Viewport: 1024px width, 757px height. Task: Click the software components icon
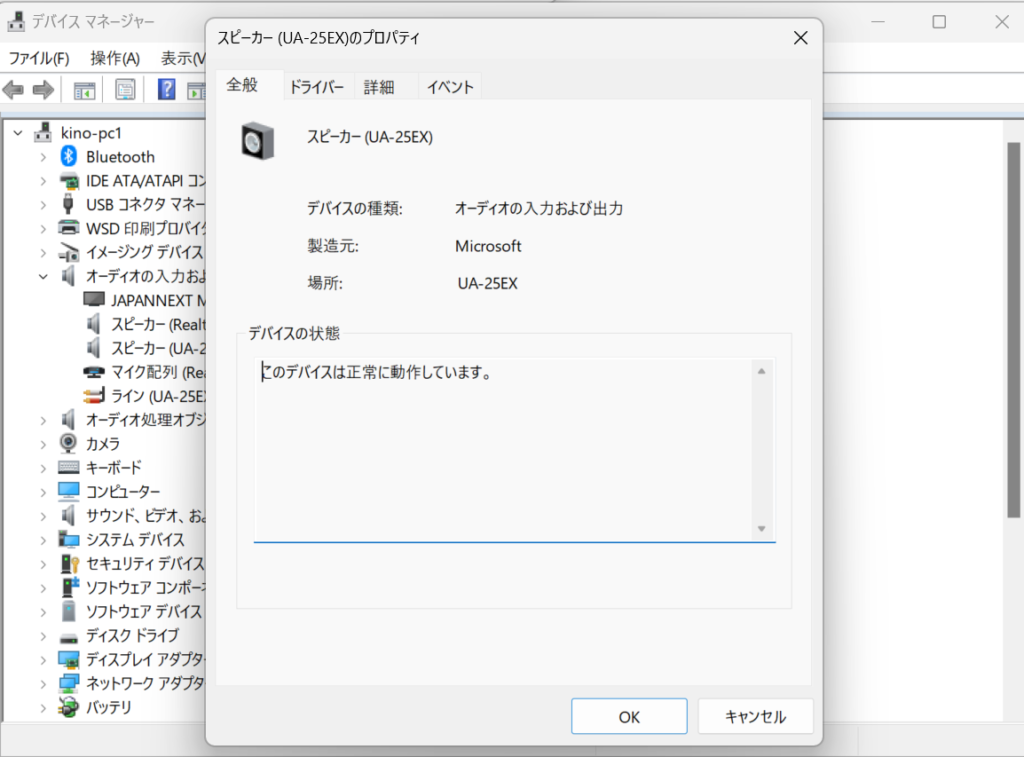[x=70, y=587]
